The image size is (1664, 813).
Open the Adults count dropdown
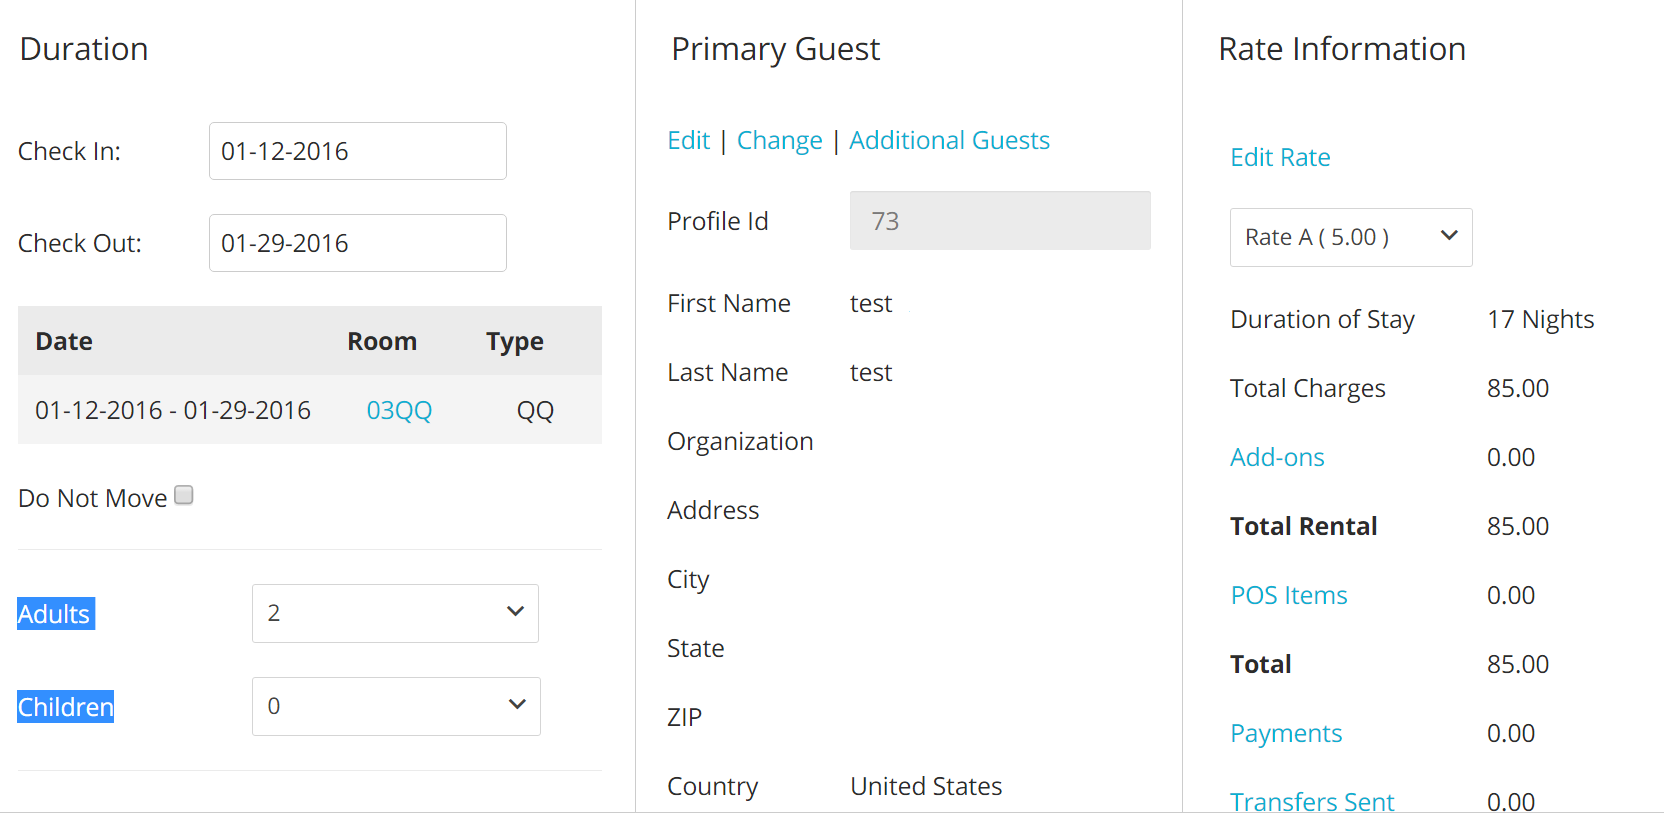coord(395,613)
